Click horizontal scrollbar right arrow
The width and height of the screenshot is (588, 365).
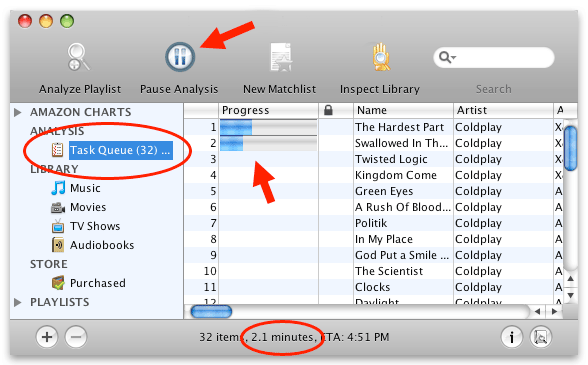click(x=554, y=311)
